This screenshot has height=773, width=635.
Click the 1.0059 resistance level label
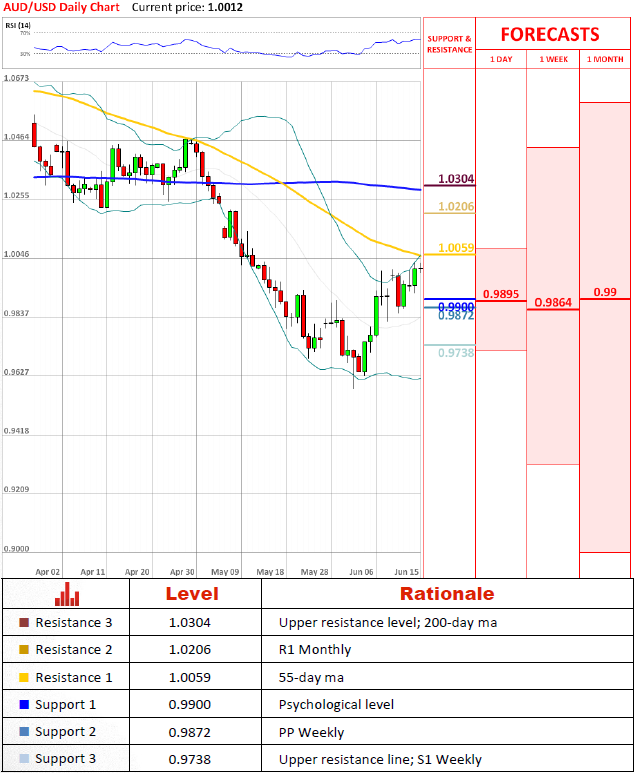point(456,247)
